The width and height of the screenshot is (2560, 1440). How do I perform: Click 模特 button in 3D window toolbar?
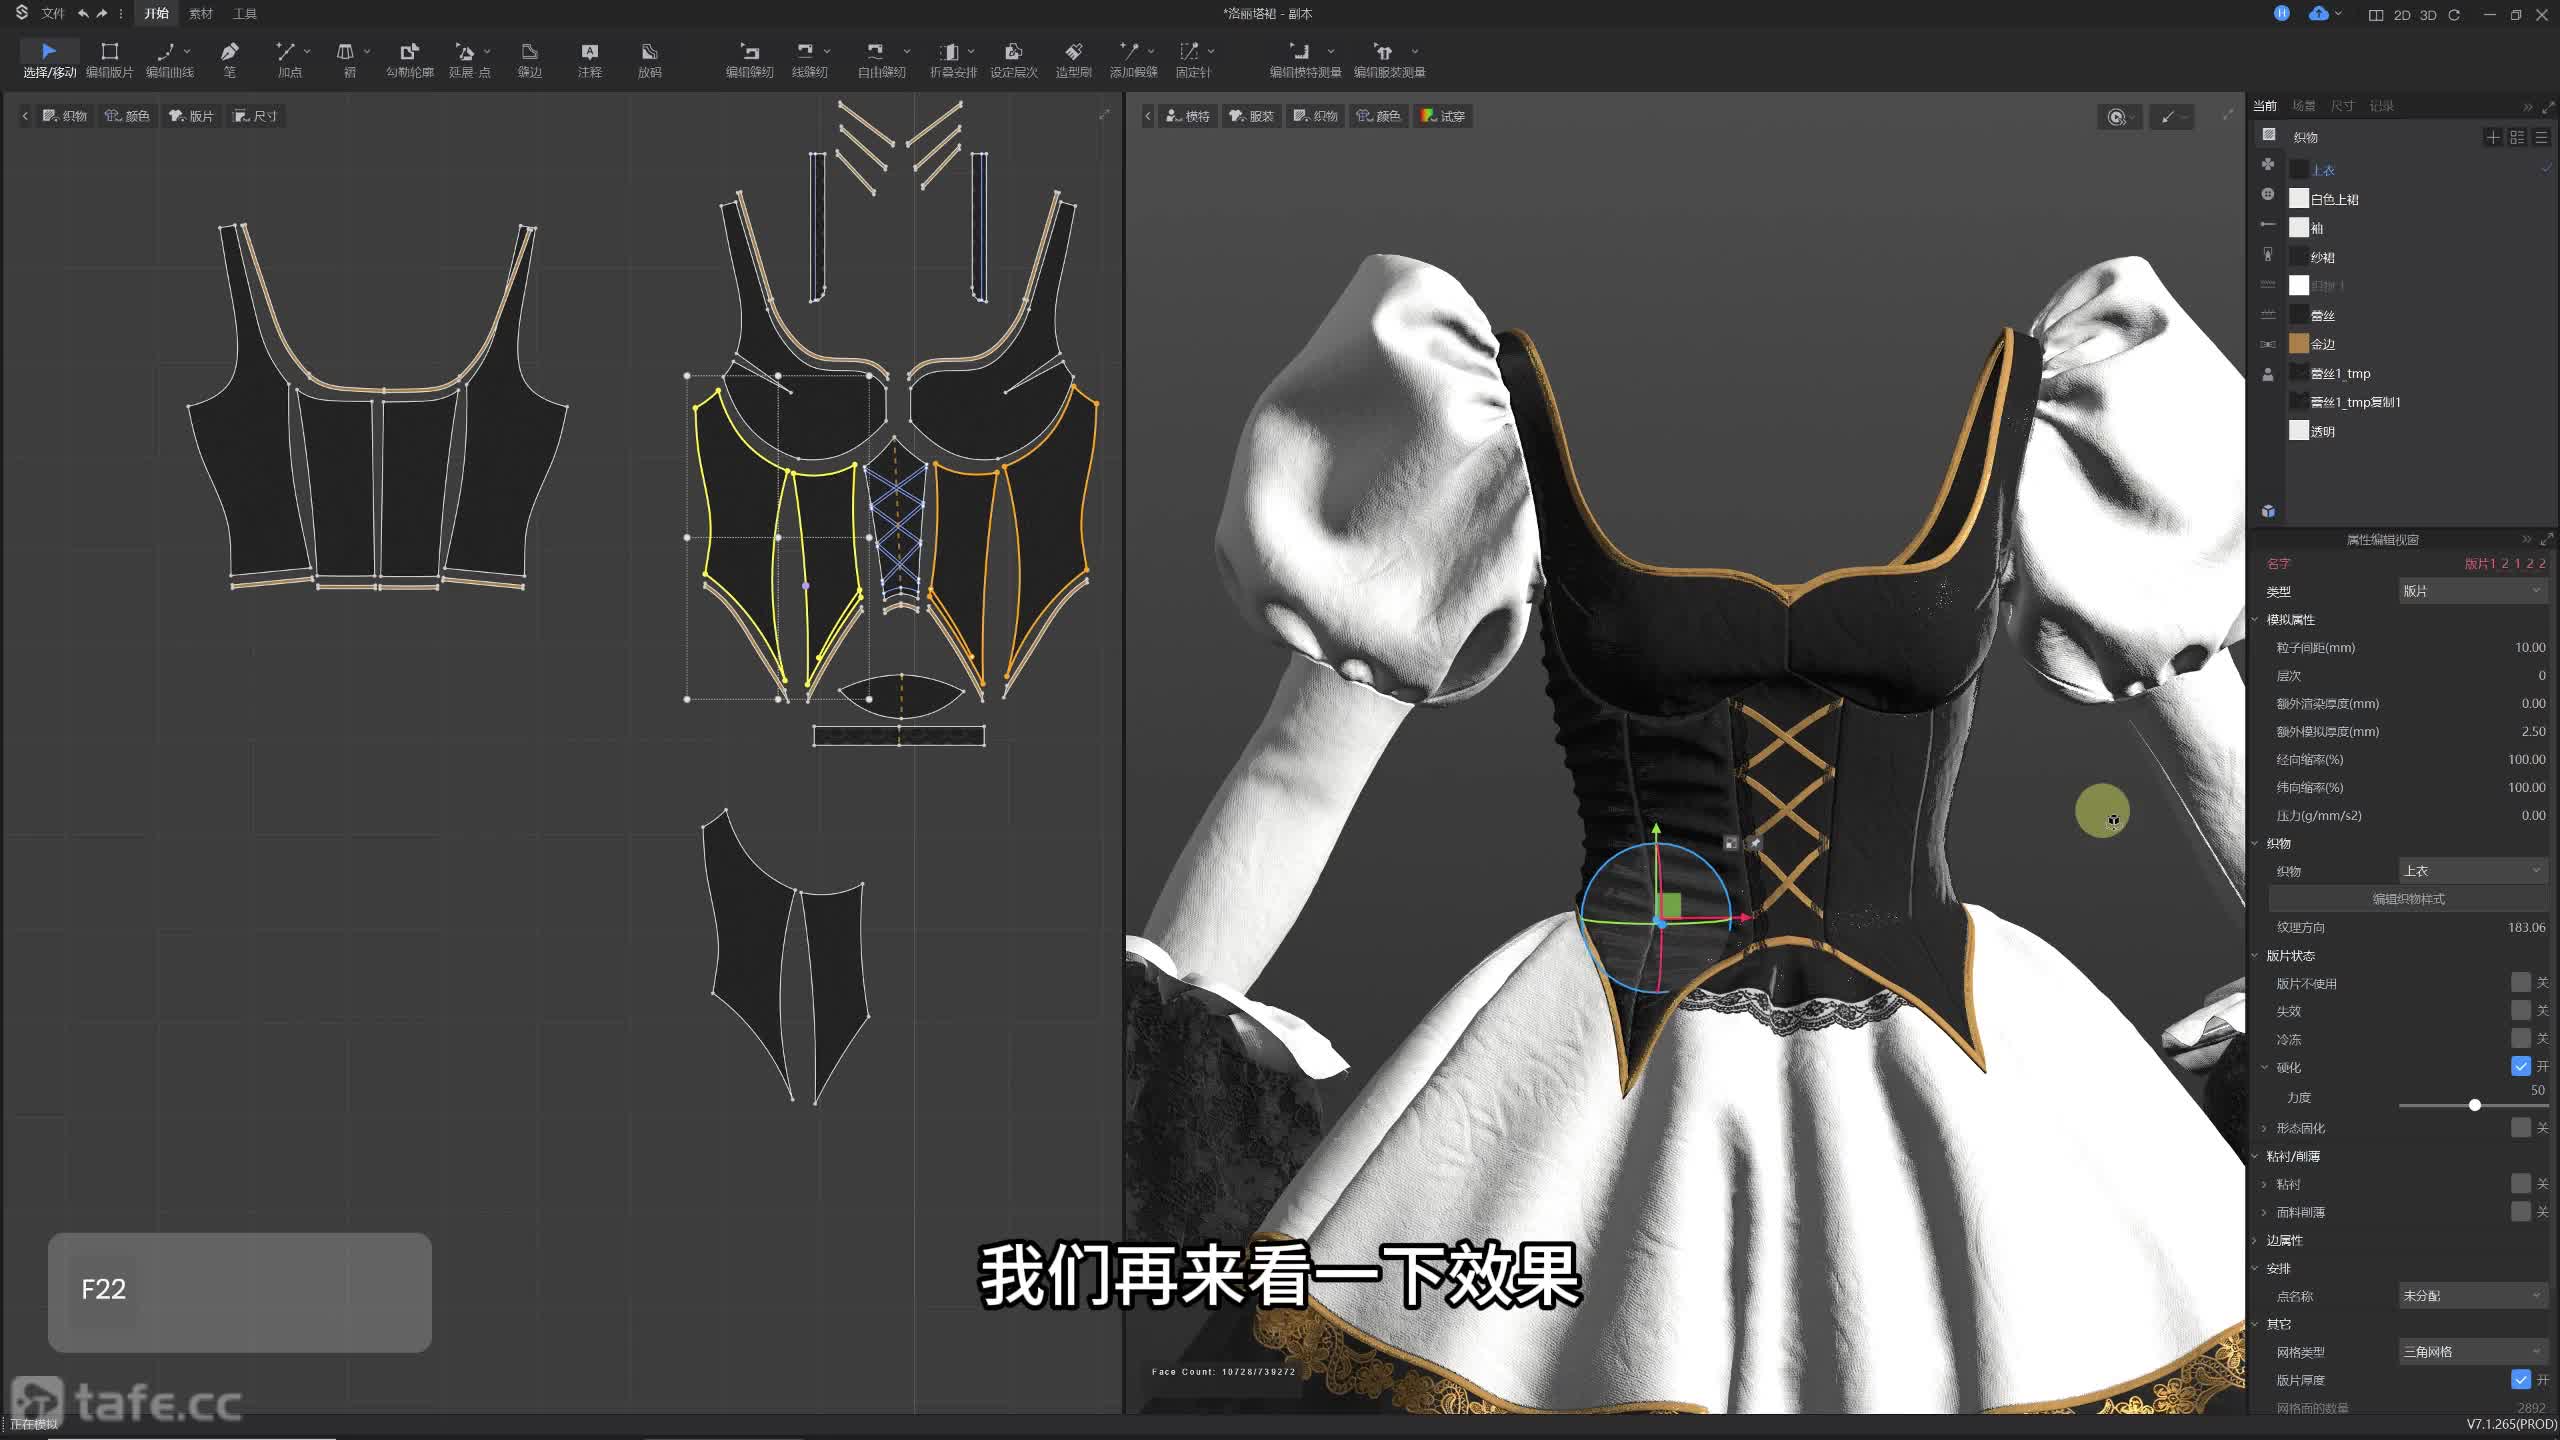tap(1188, 116)
